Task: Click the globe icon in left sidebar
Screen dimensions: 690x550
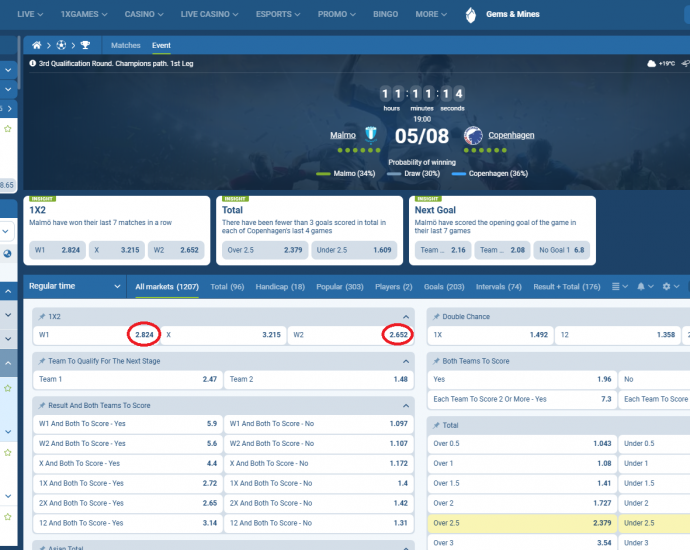Action: (7, 254)
